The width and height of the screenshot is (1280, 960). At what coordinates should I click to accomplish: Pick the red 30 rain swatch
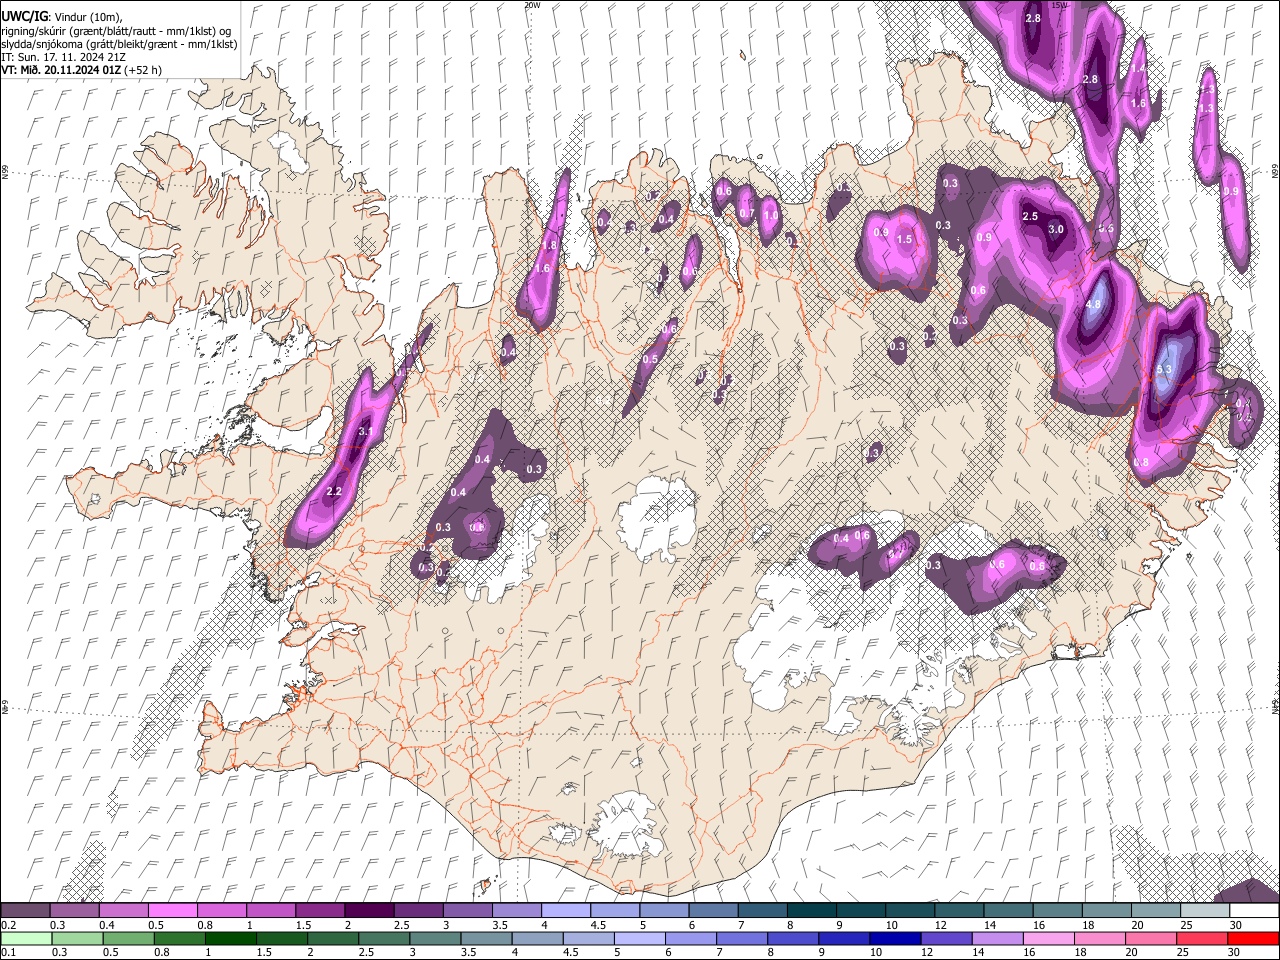pyautogui.click(x=1254, y=938)
